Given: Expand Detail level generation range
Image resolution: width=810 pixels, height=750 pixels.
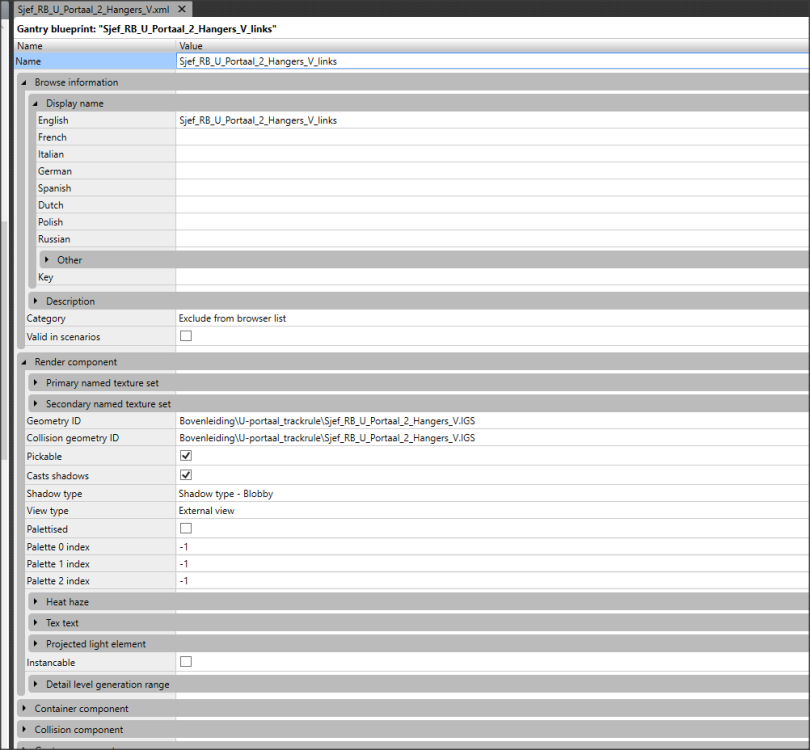Looking at the screenshot, I should [36, 685].
